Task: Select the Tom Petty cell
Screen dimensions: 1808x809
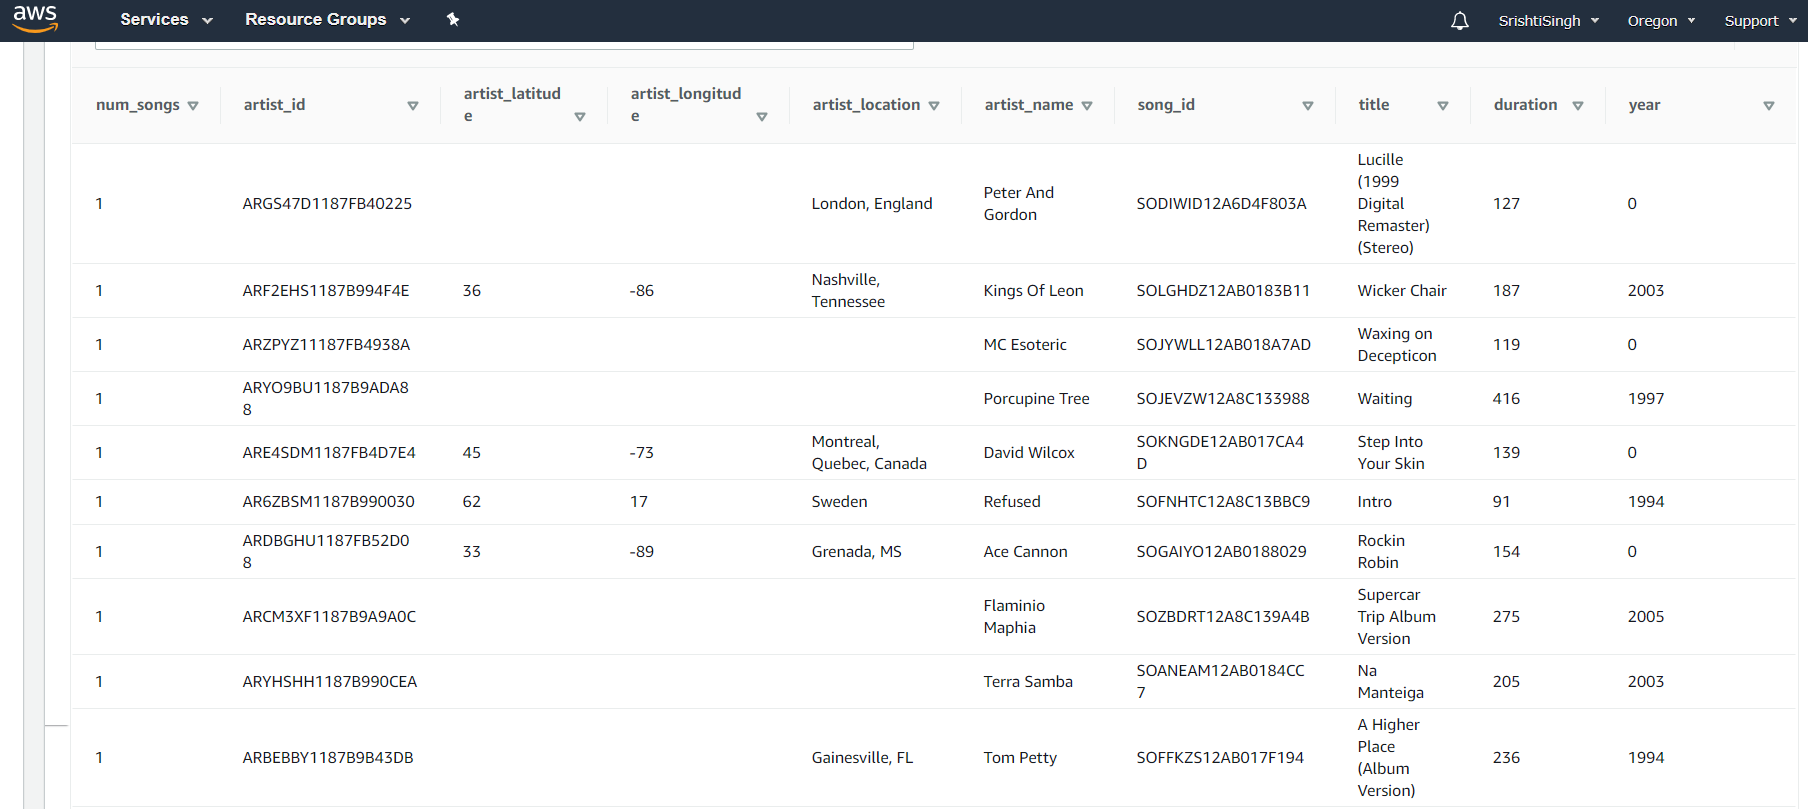Action: click(x=1020, y=758)
